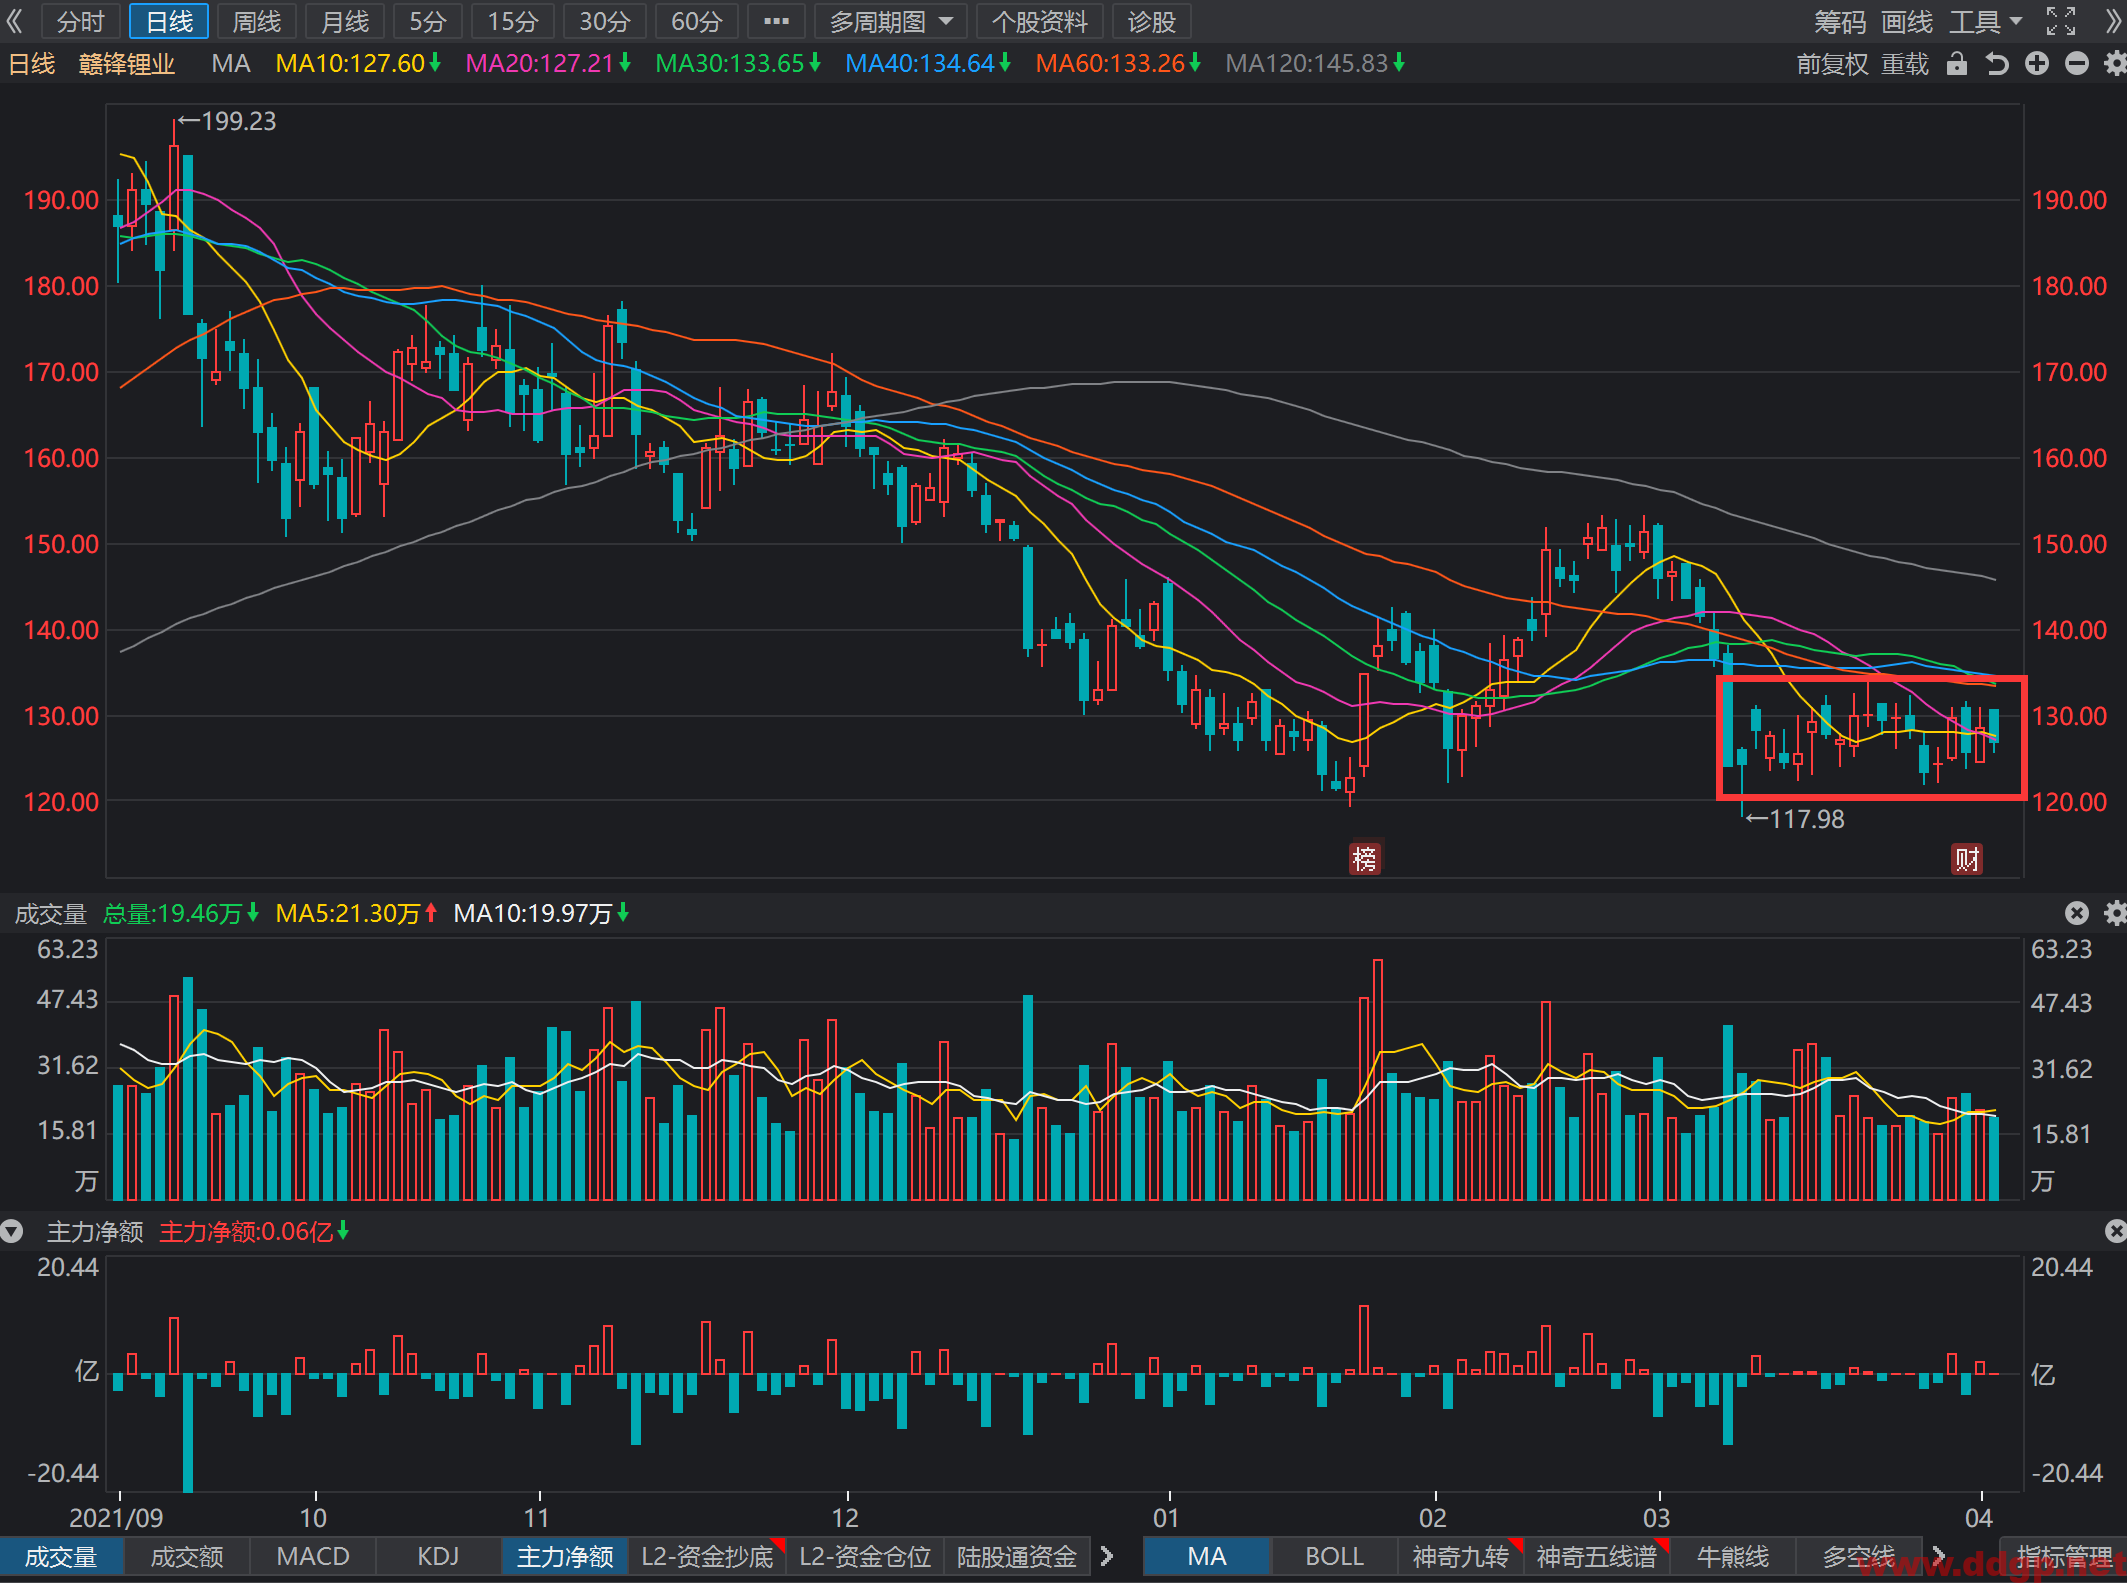This screenshot has width=2127, height=1583.
Task: Click the 榜 marker on the chart
Action: click(1365, 858)
